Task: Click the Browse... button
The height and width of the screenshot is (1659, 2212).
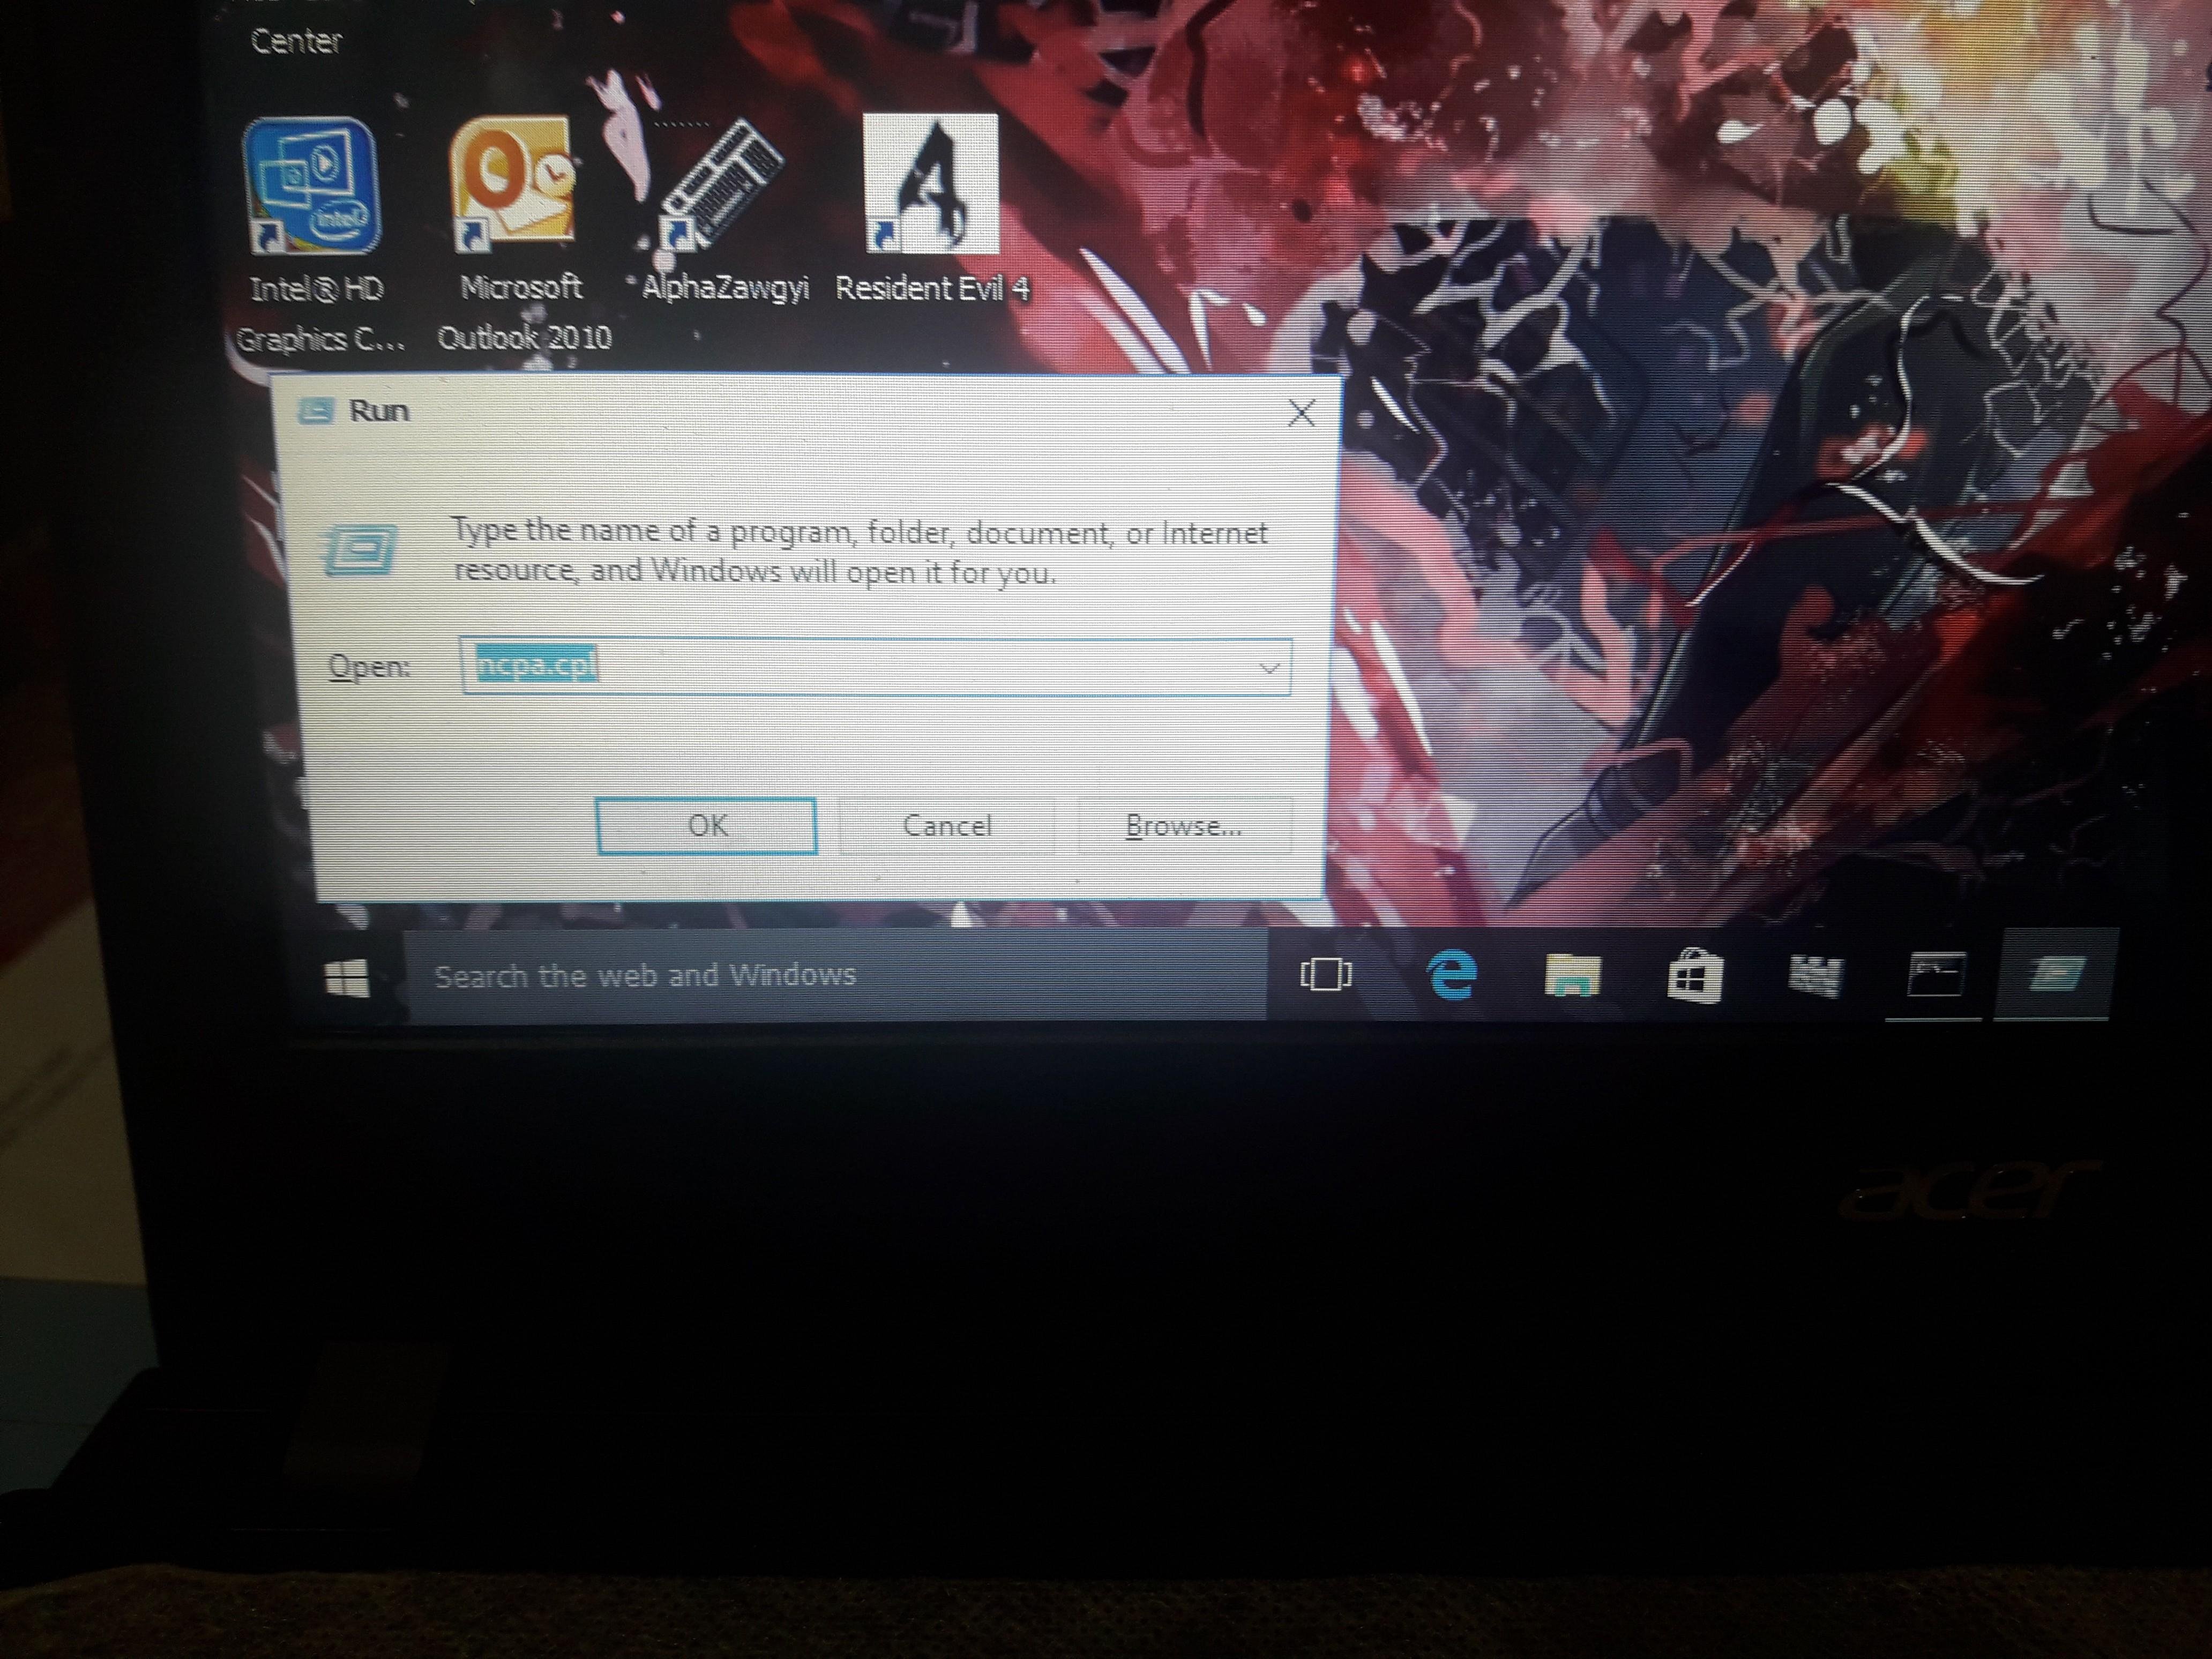Action: click(x=1184, y=825)
